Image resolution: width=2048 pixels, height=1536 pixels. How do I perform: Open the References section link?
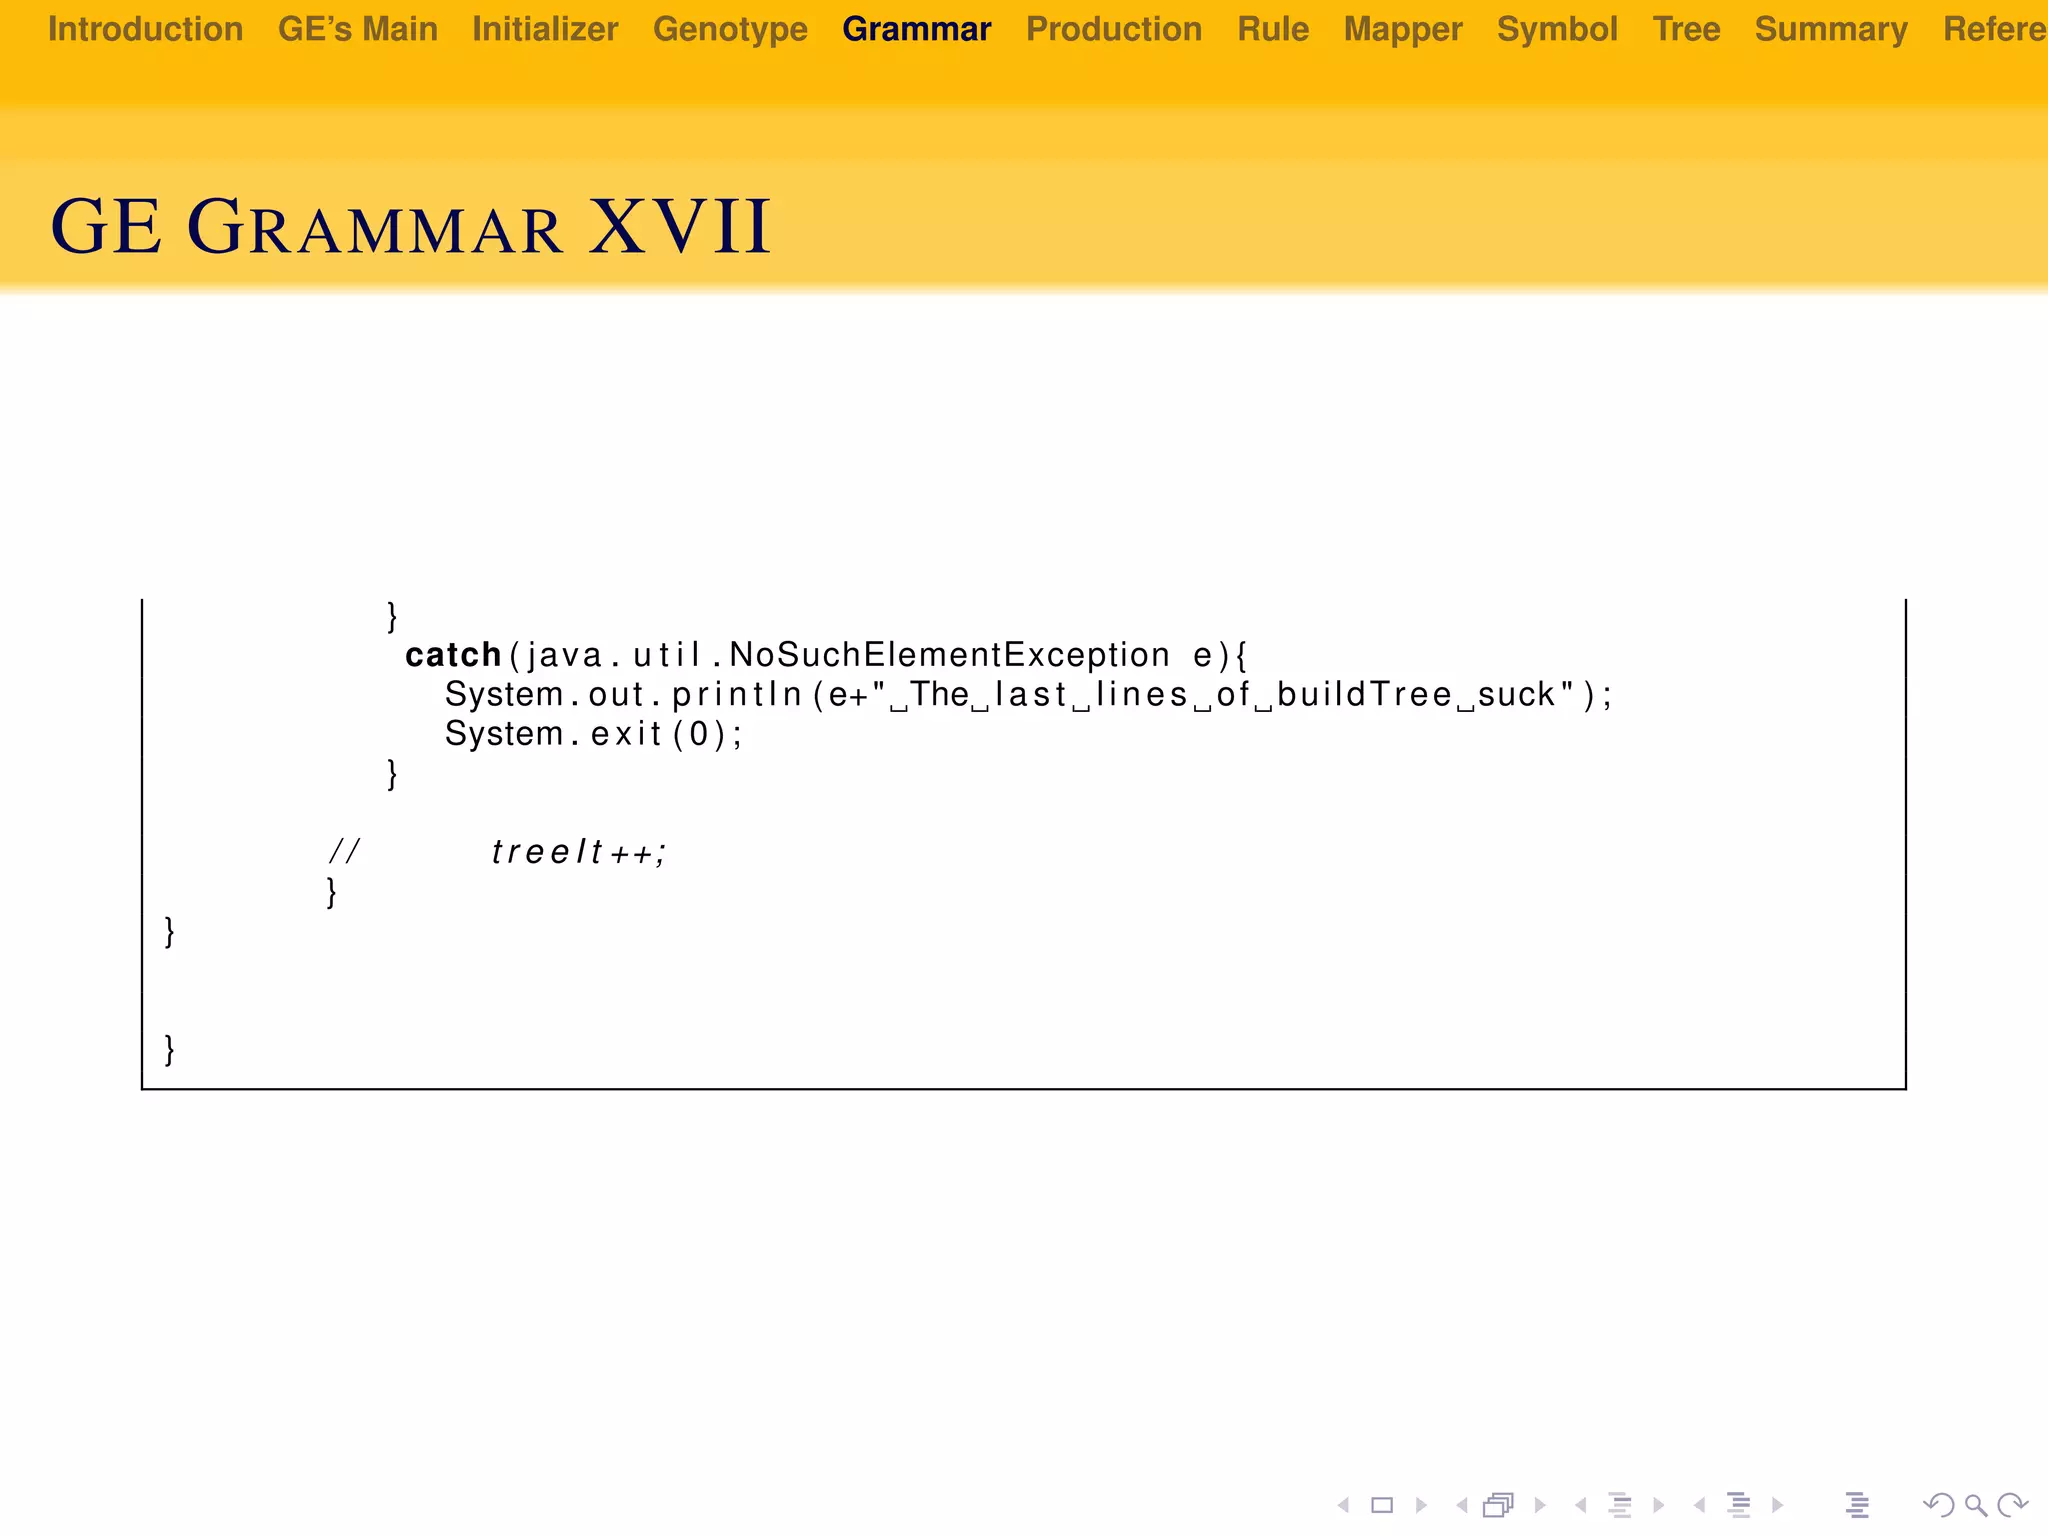[x=1994, y=29]
